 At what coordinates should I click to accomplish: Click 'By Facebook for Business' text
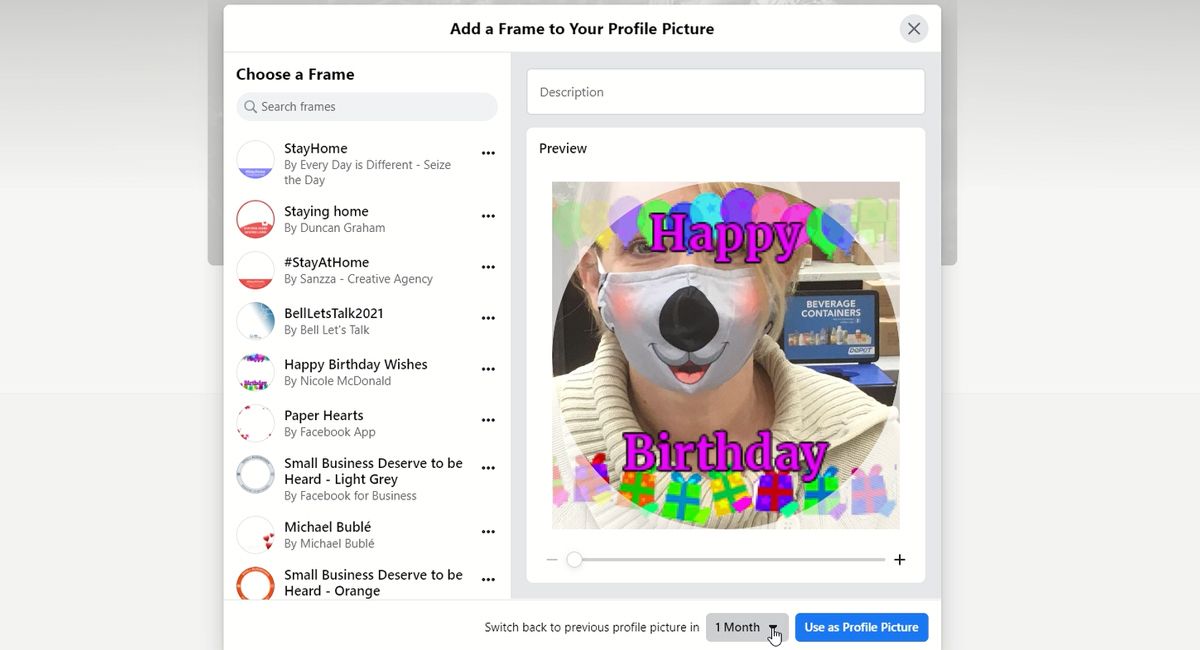350,496
